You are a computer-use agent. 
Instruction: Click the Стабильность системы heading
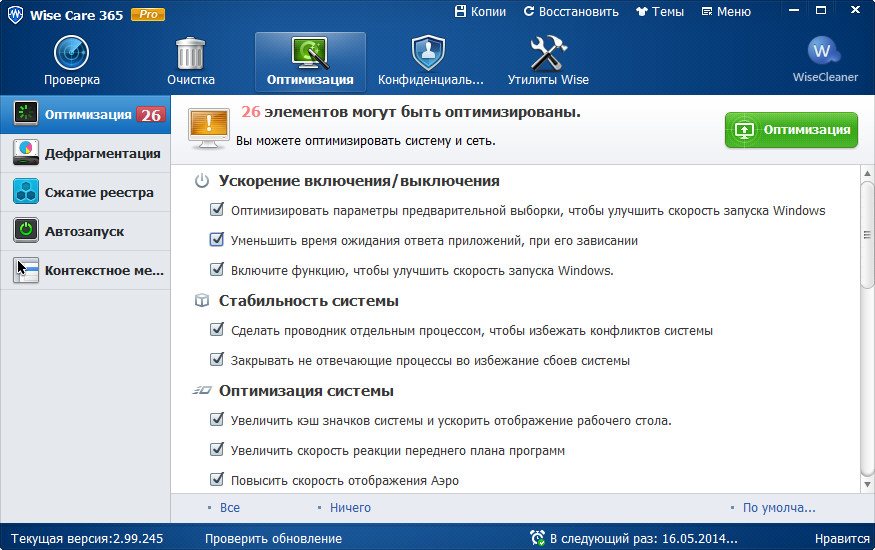point(309,301)
